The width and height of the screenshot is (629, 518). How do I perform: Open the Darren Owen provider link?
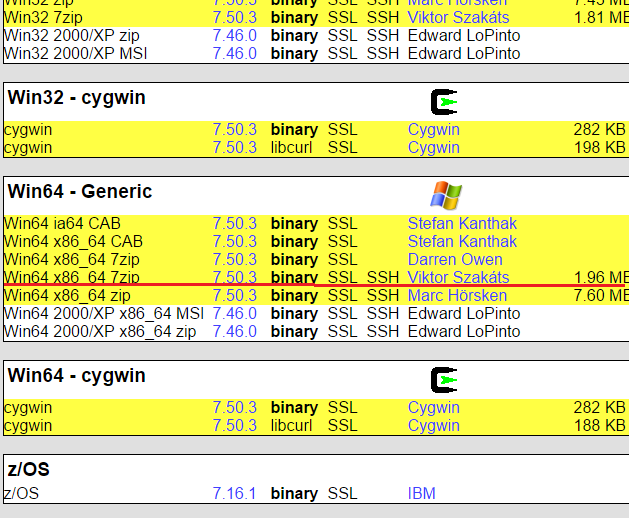point(455,260)
